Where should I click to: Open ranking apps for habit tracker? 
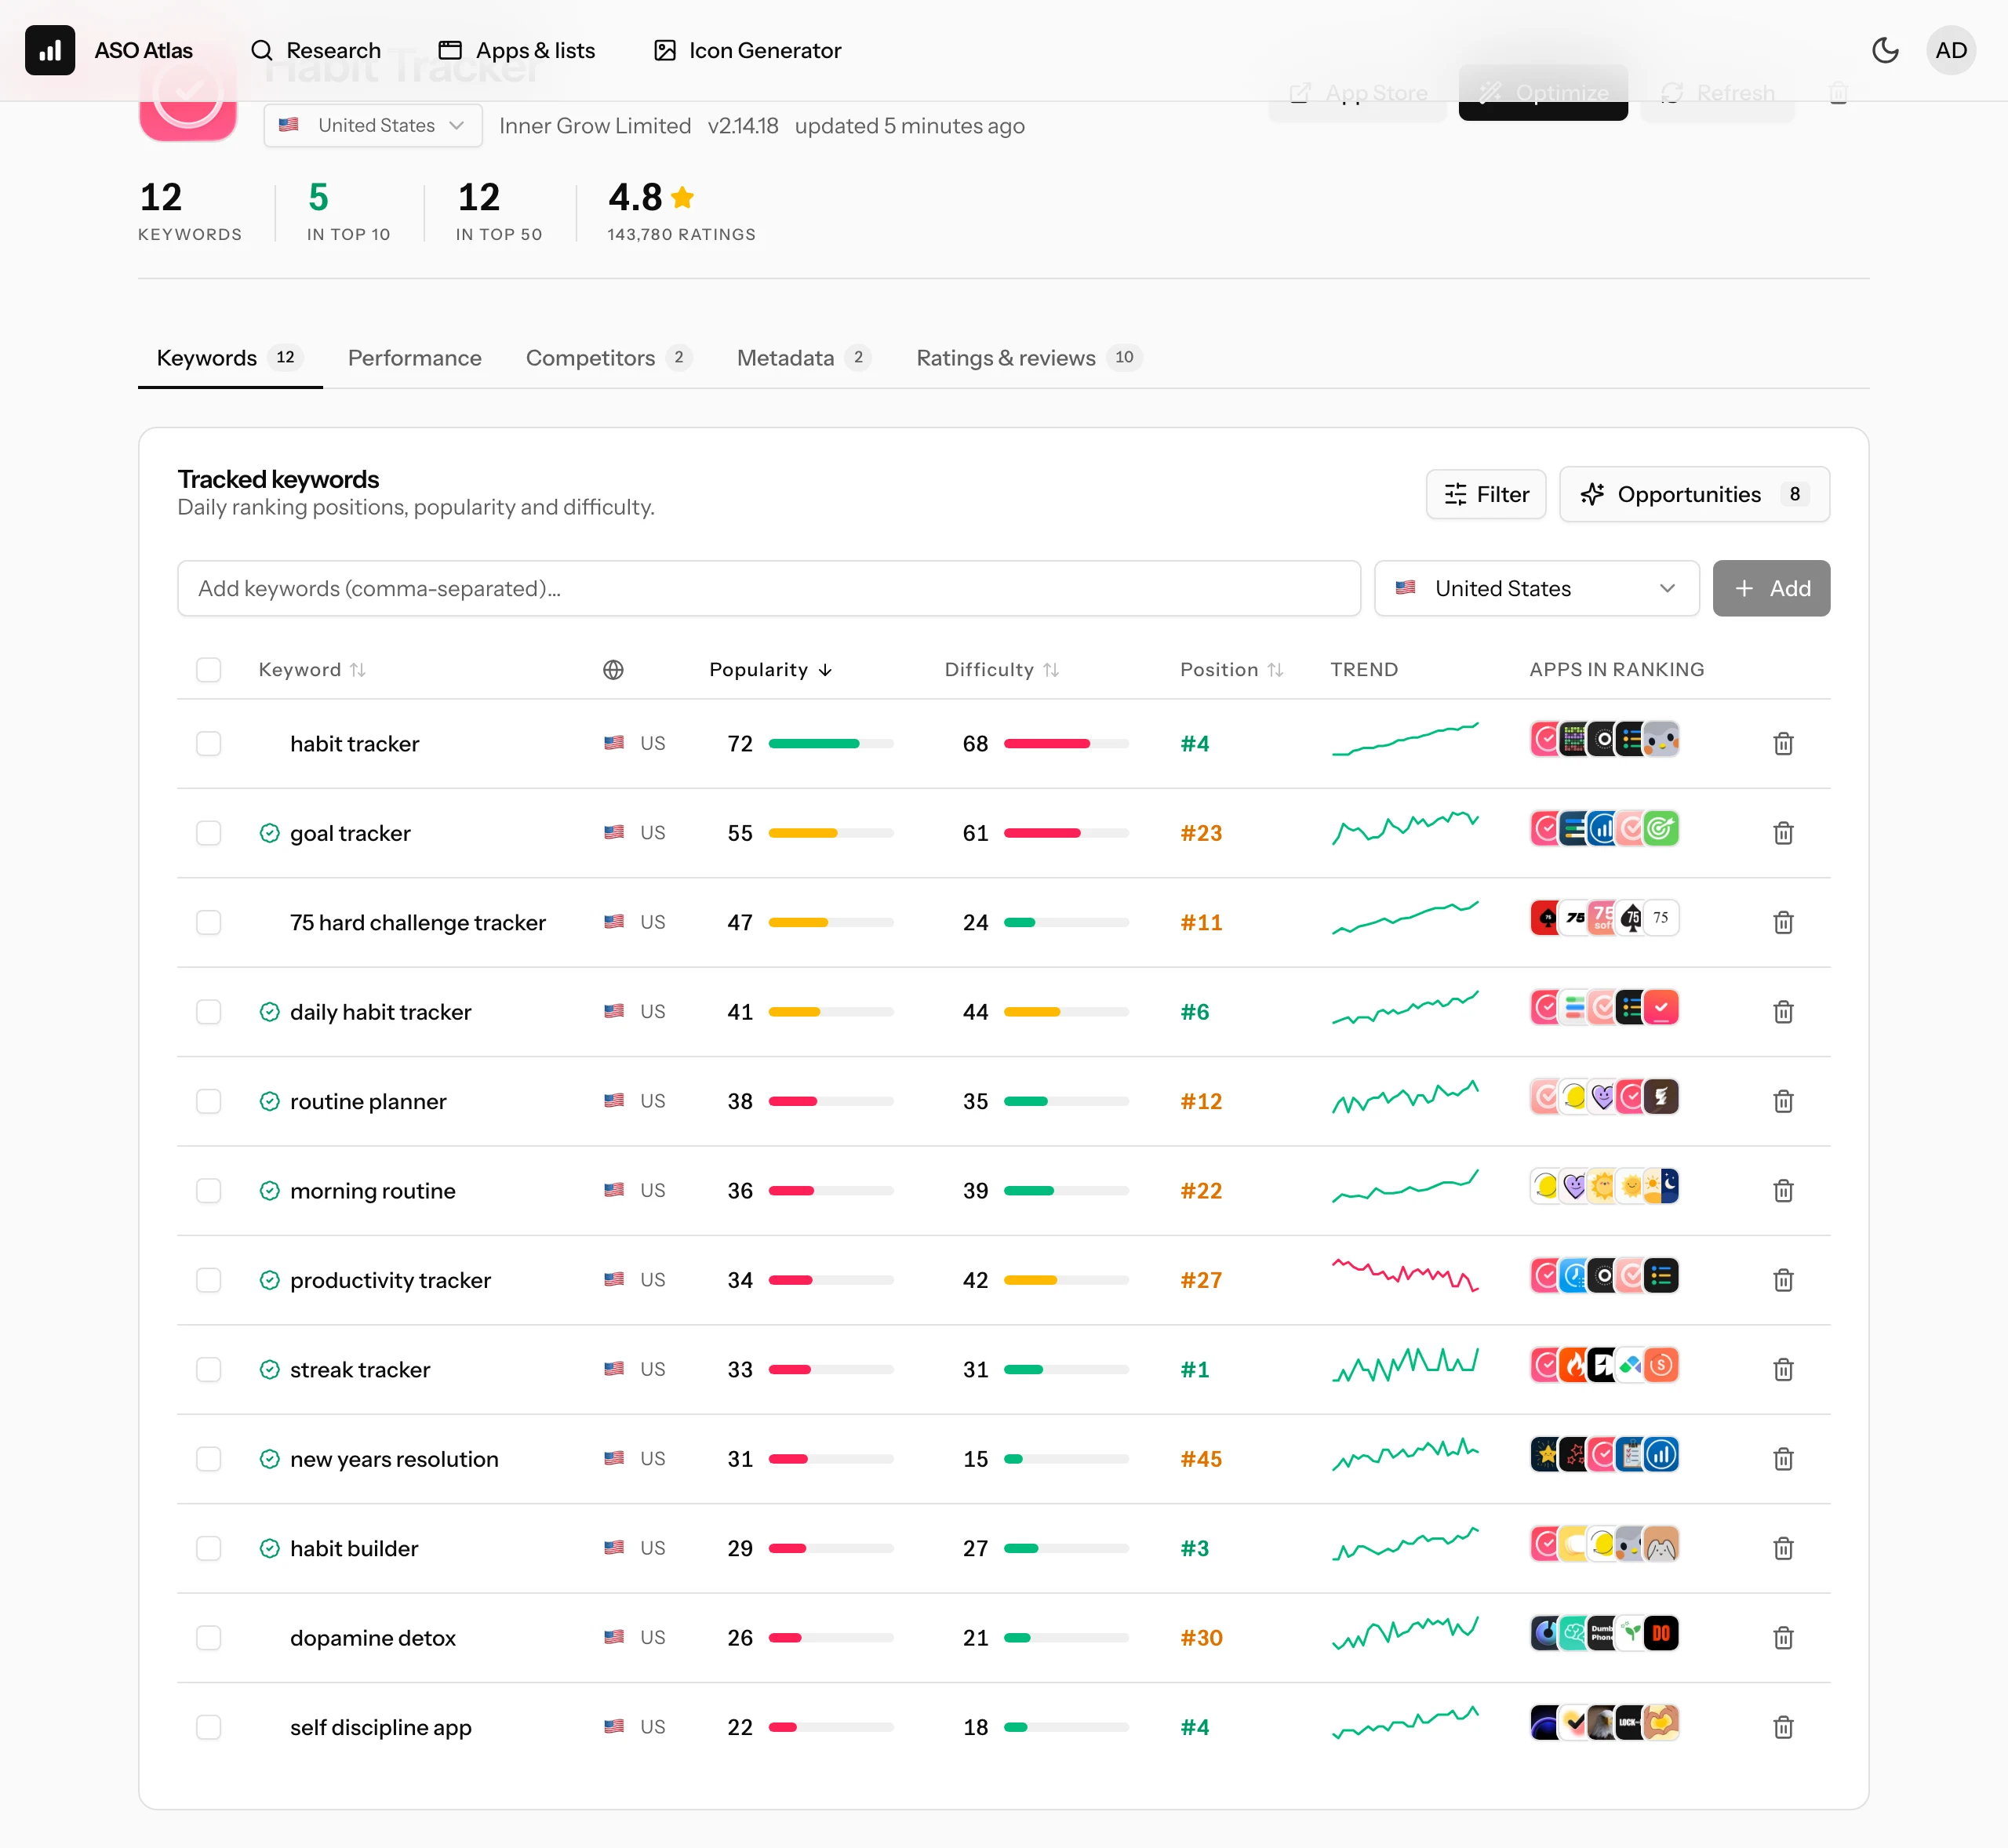[1604, 740]
